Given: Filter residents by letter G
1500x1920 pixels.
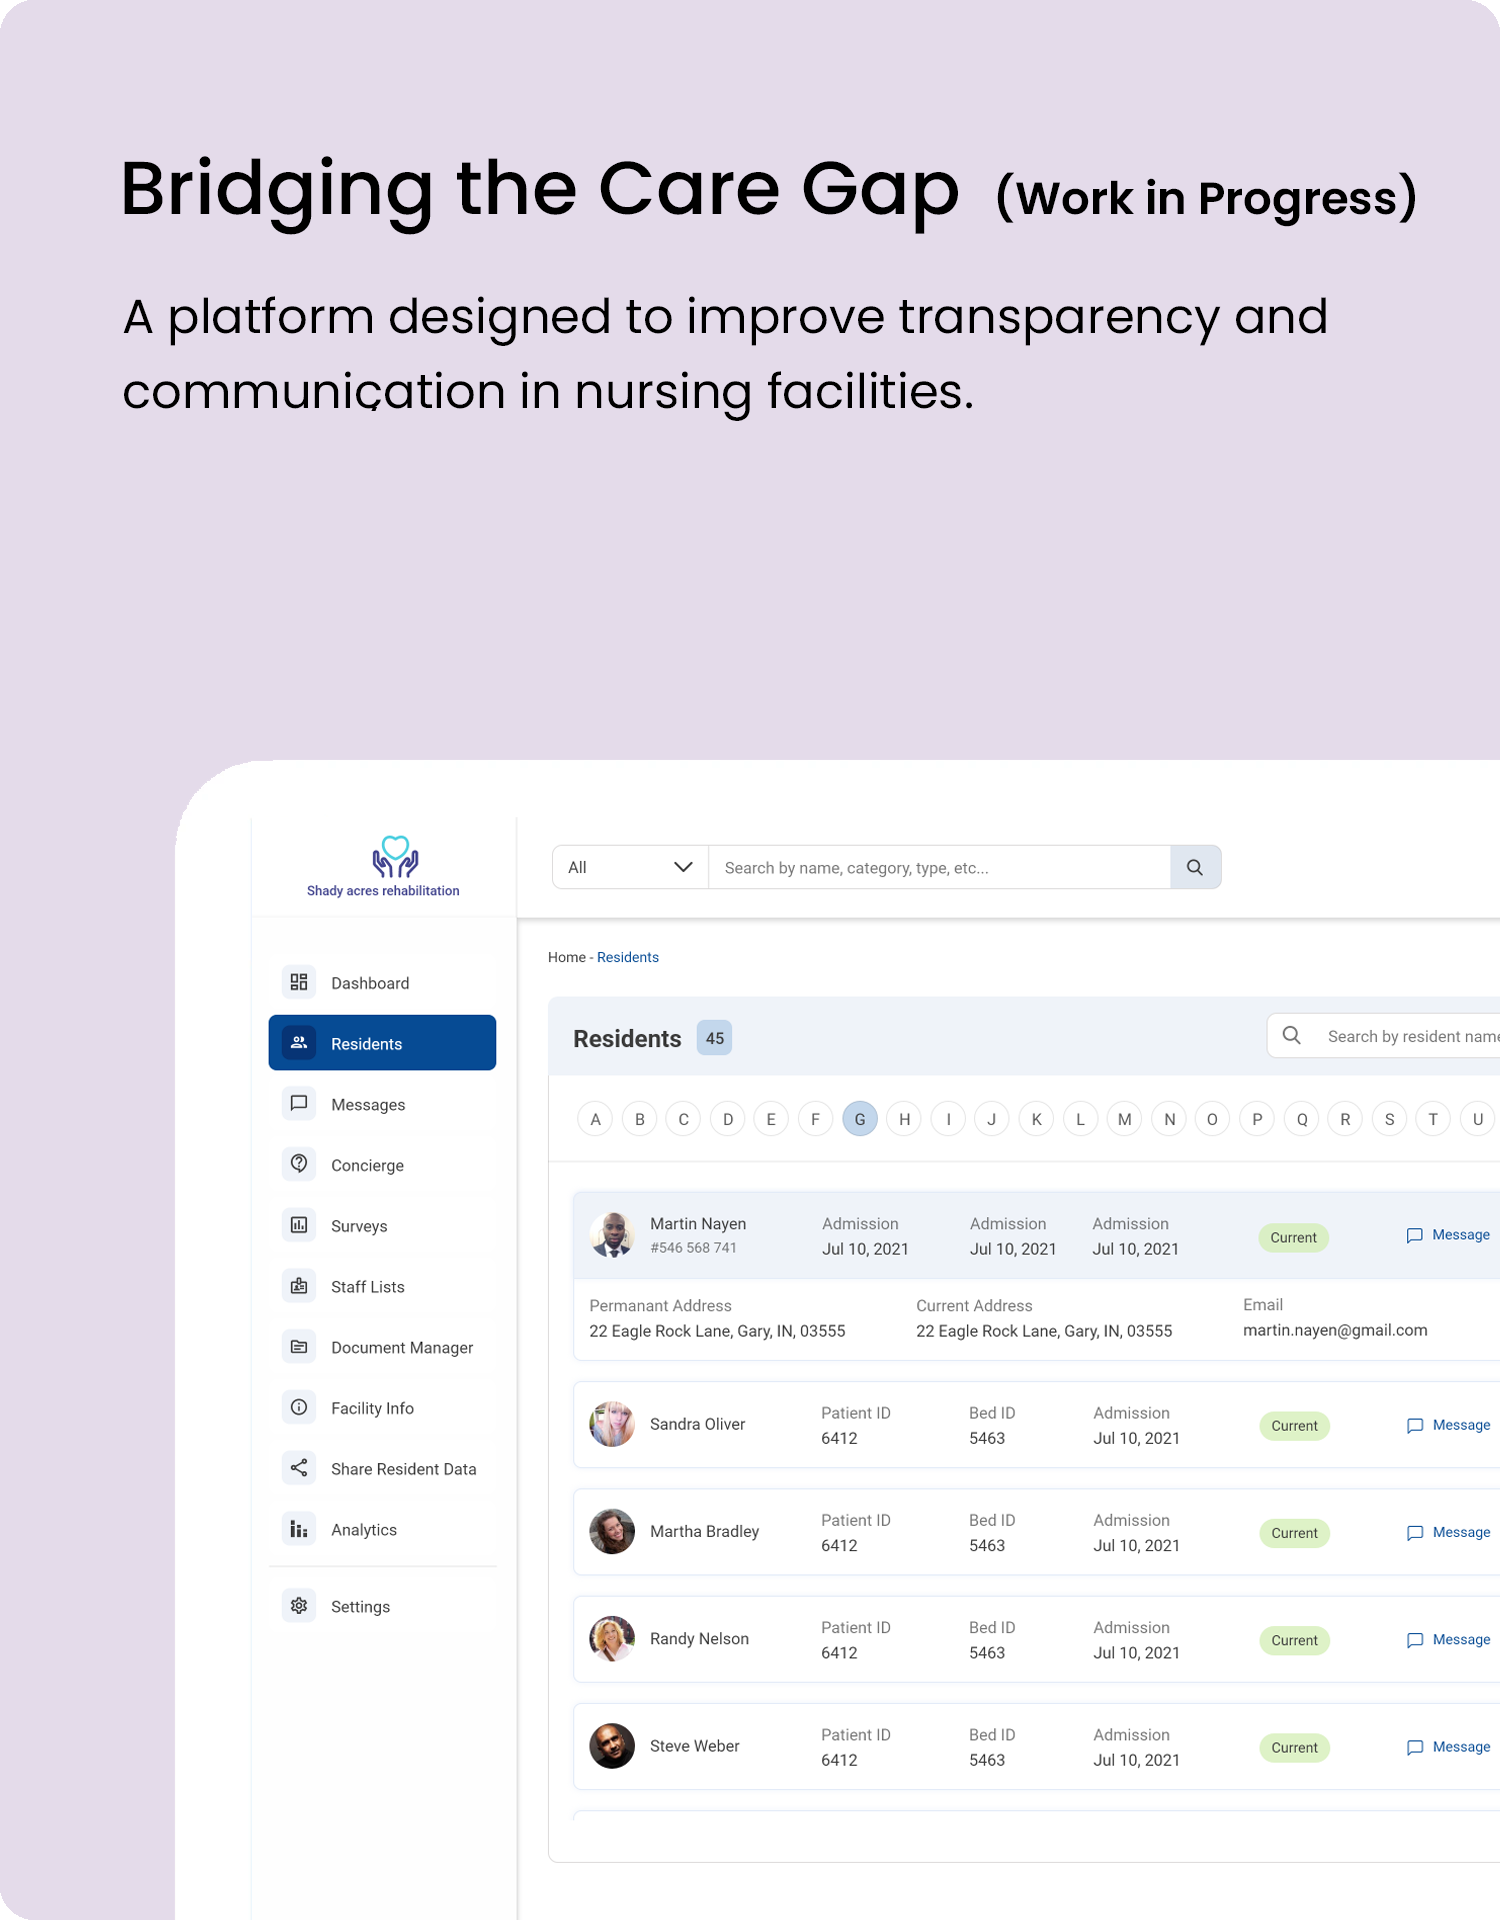Looking at the screenshot, I should [x=860, y=1119].
